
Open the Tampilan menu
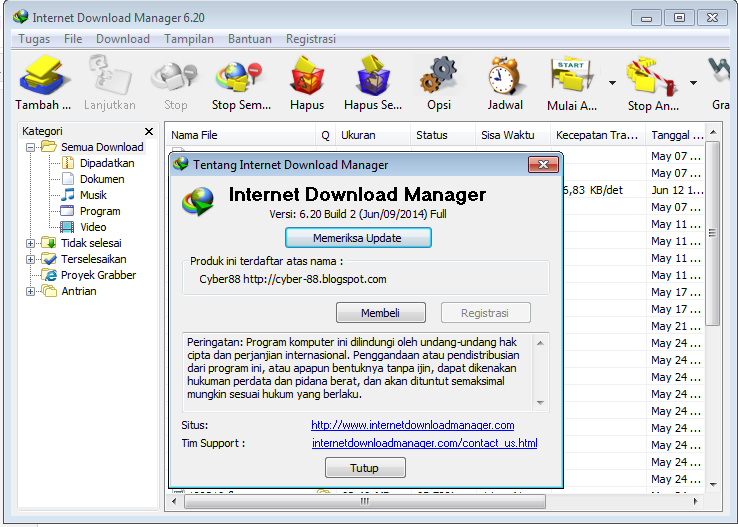click(x=189, y=39)
